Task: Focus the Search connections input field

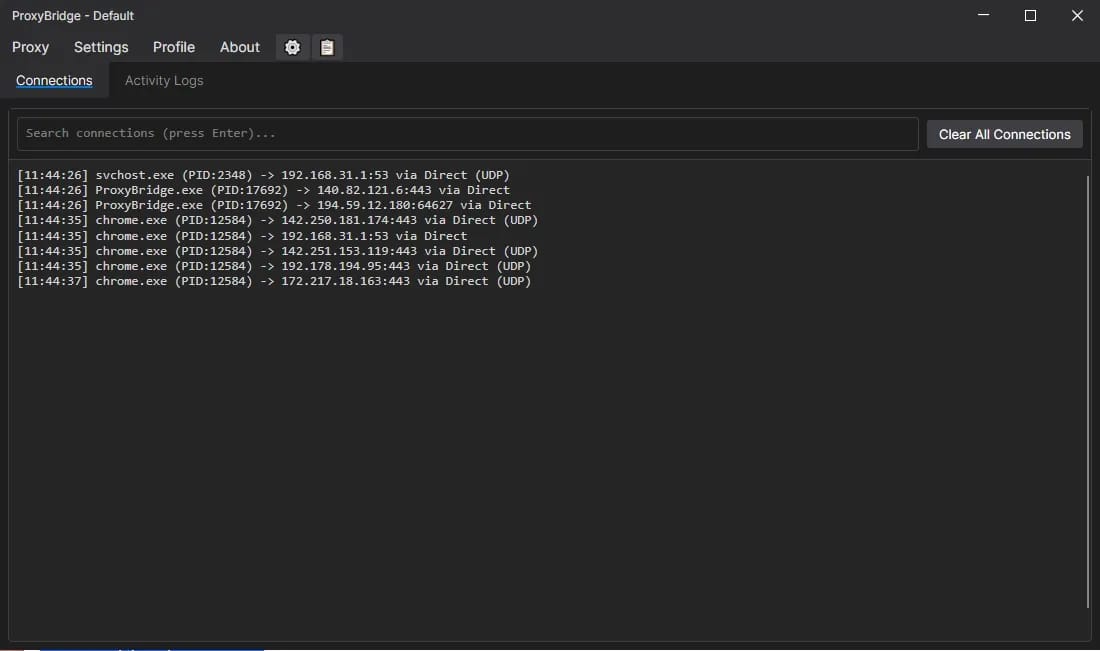Action: [x=467, y=133]
